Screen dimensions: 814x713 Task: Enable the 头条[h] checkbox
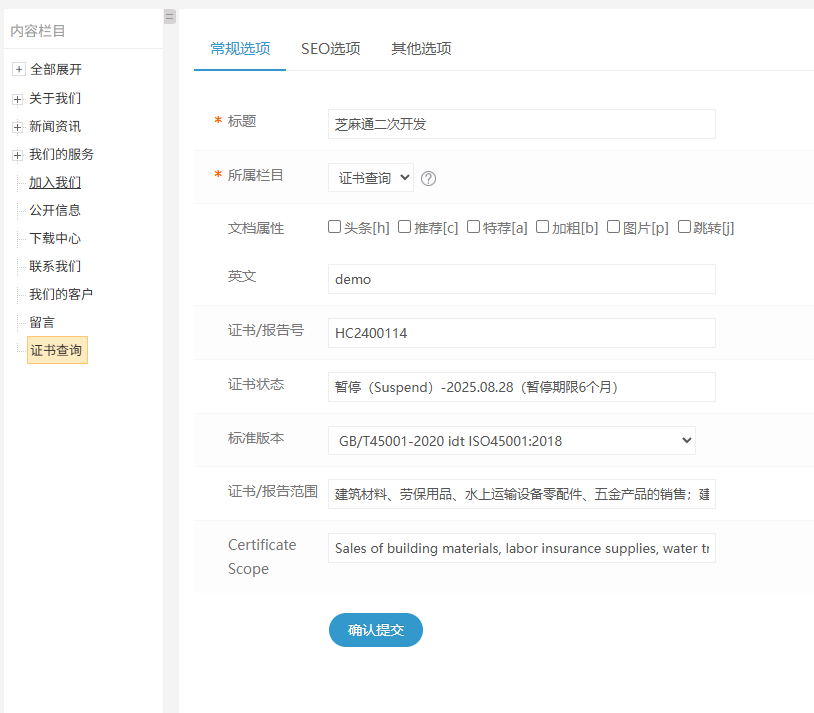[x=335, y=226]
